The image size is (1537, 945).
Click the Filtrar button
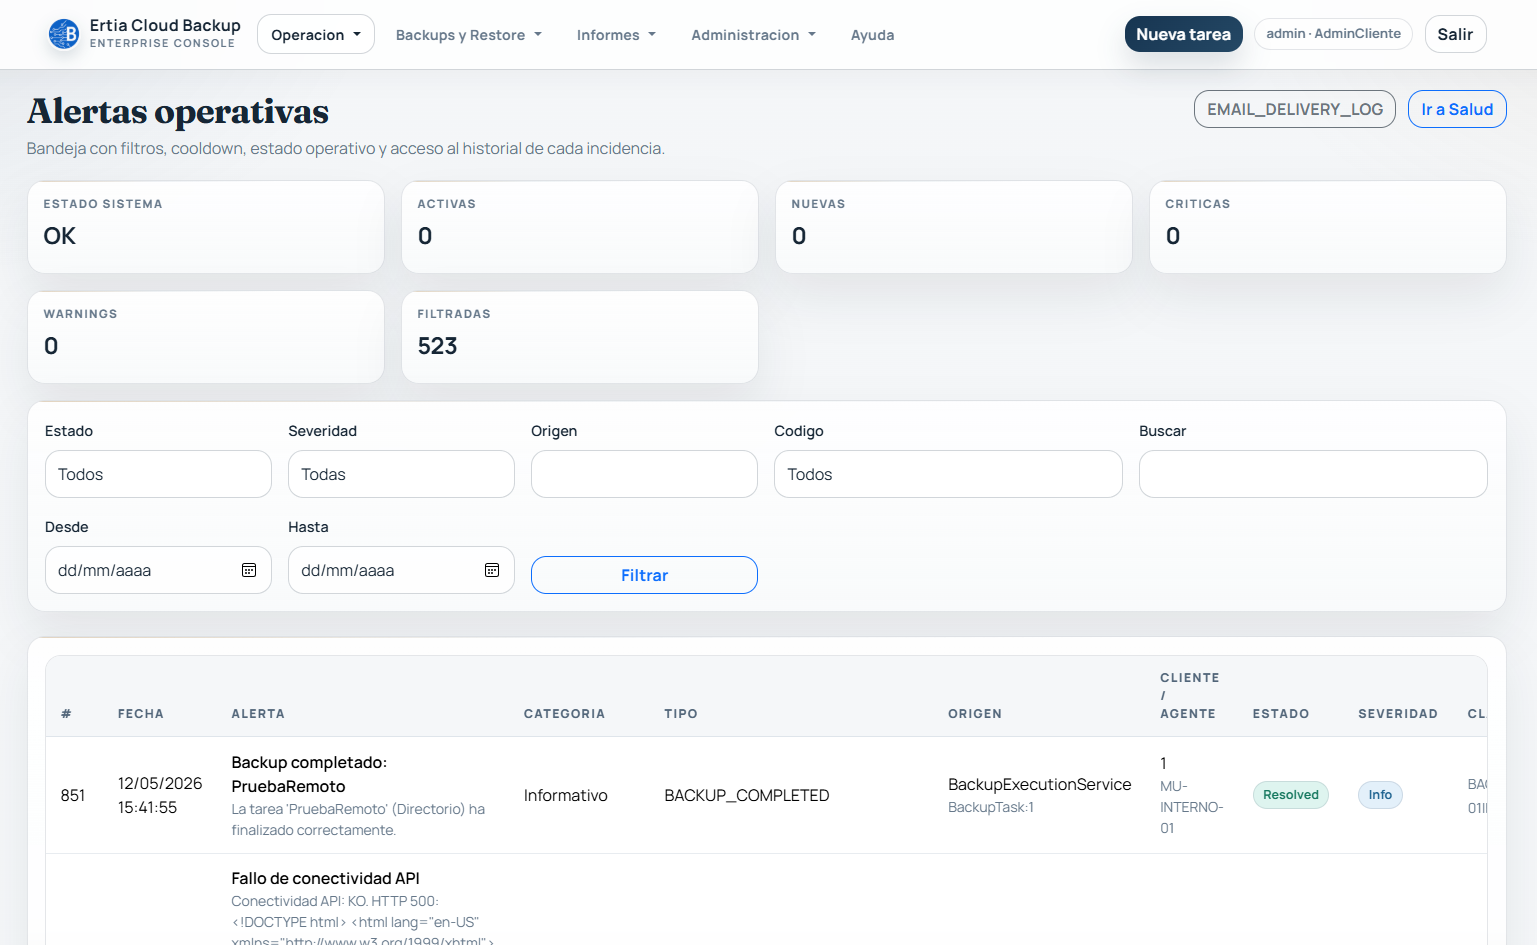coord(644,575)
